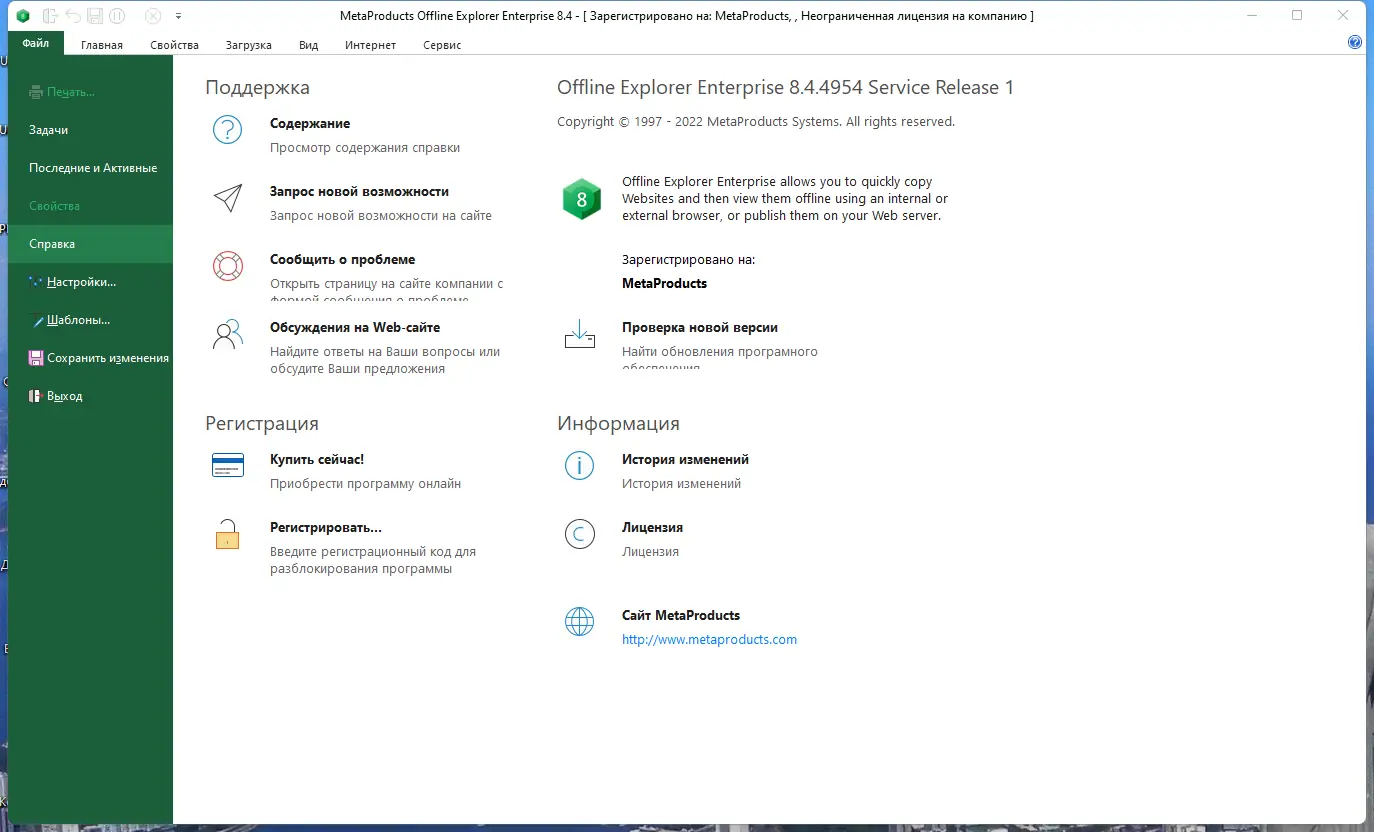Expand the quick access toolbar customize arrow
The height and width of the screenshot is (832, 1374).
[x=178, y=16]
